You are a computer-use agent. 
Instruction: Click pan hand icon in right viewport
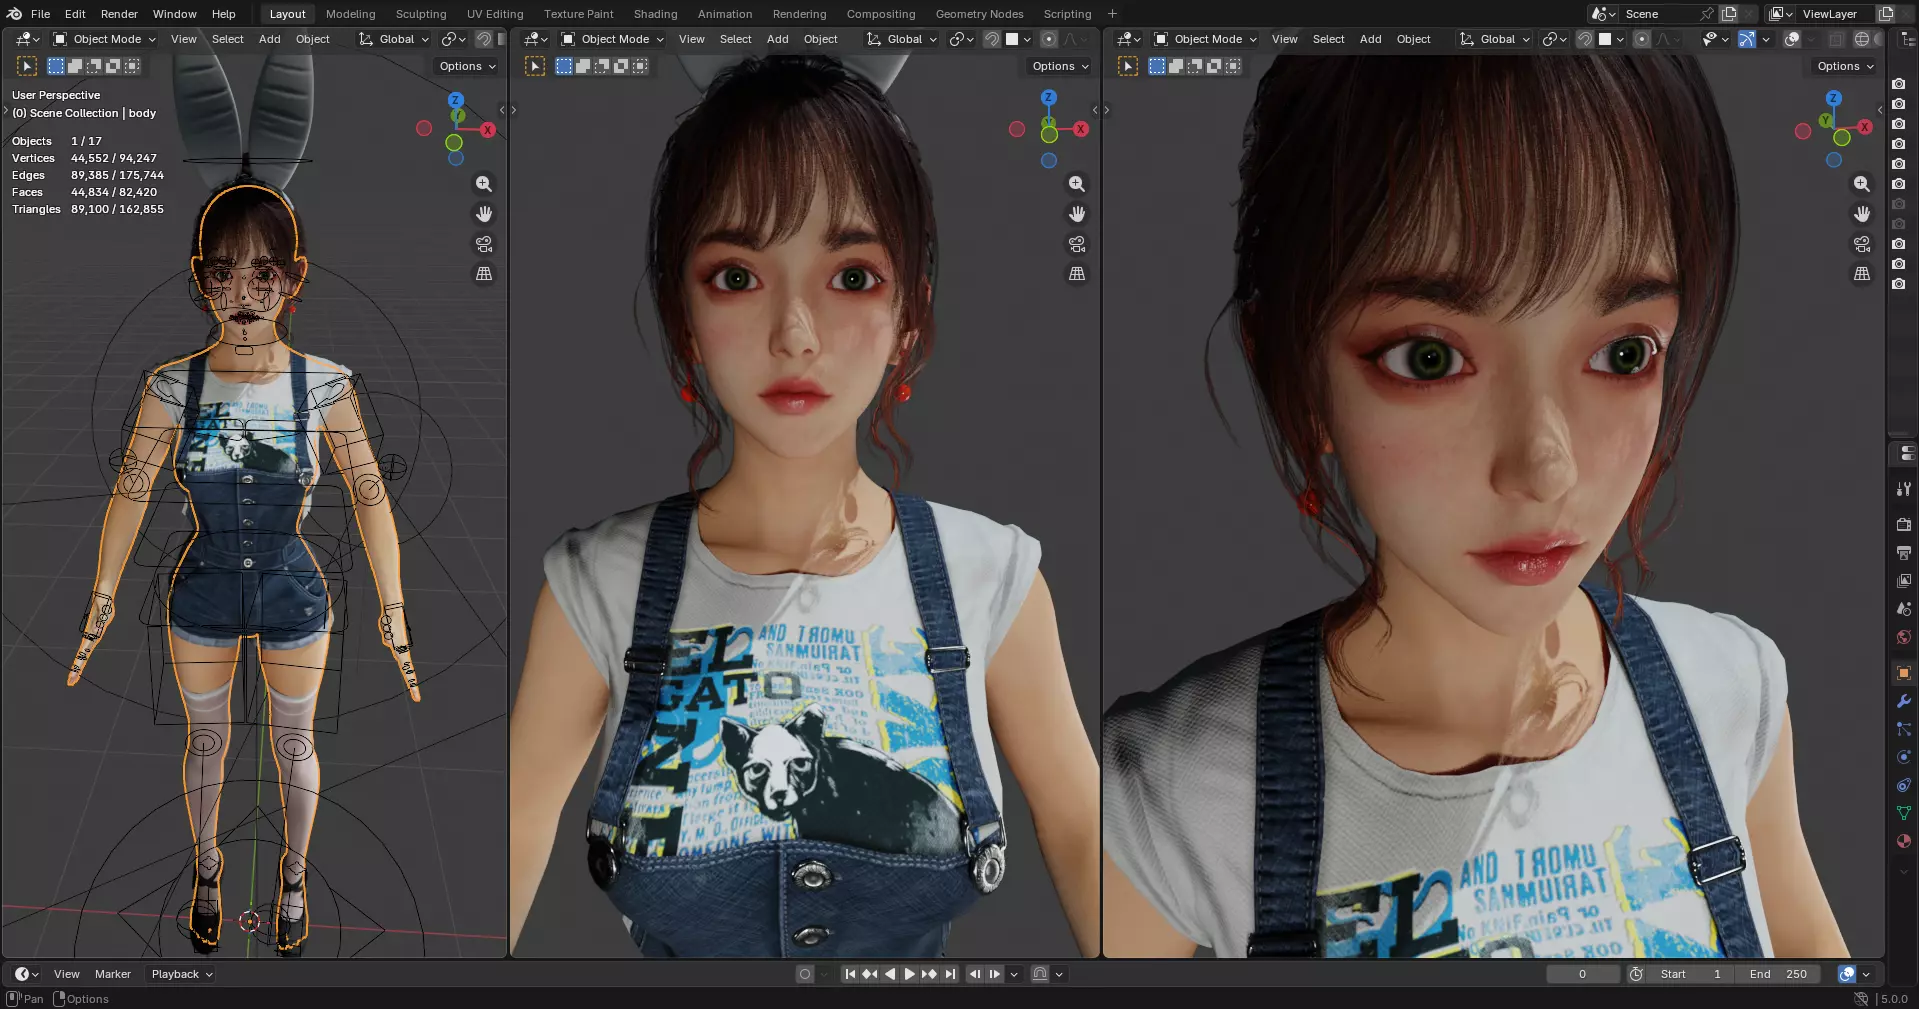(x=1862, y=214)
